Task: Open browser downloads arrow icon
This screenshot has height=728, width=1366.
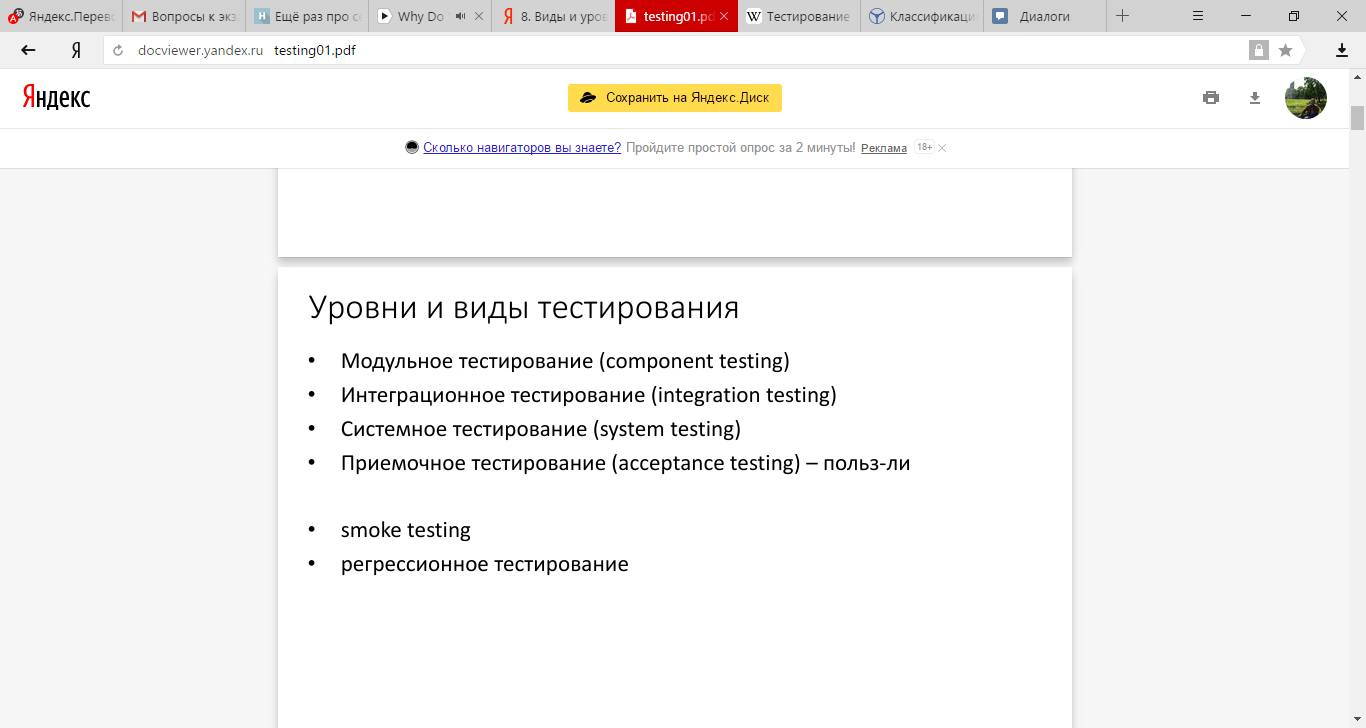Action: 1342,50
